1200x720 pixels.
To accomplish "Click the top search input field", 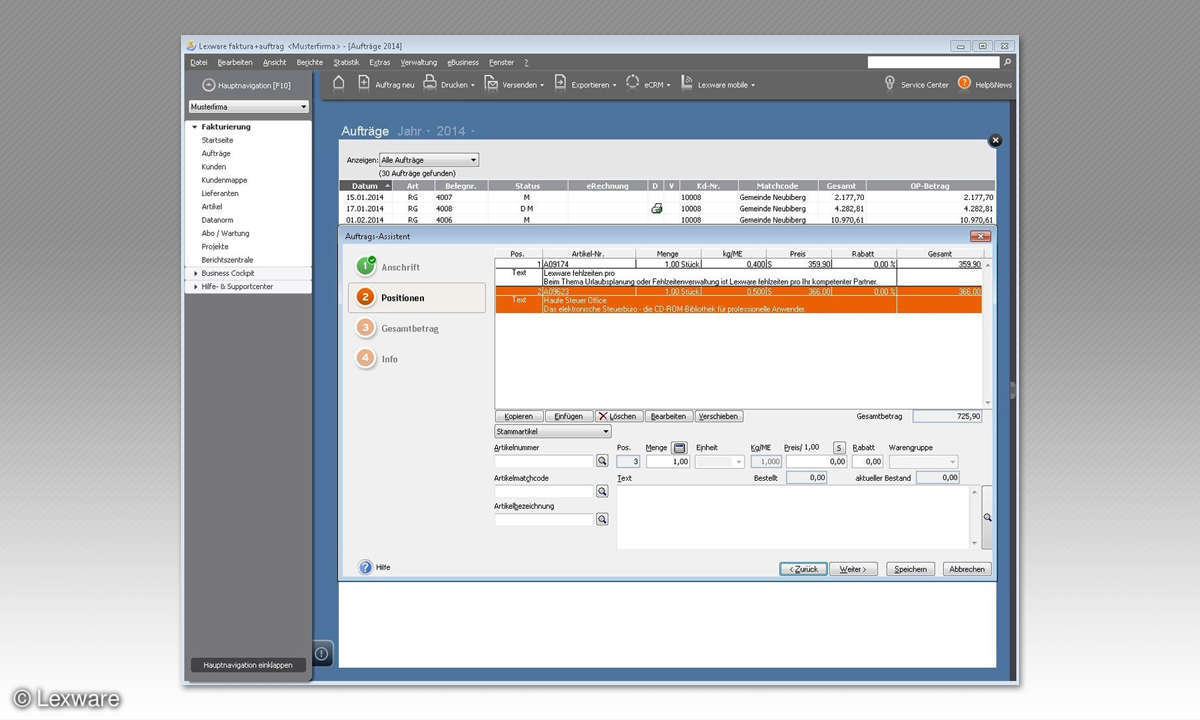I will [933, 62].
